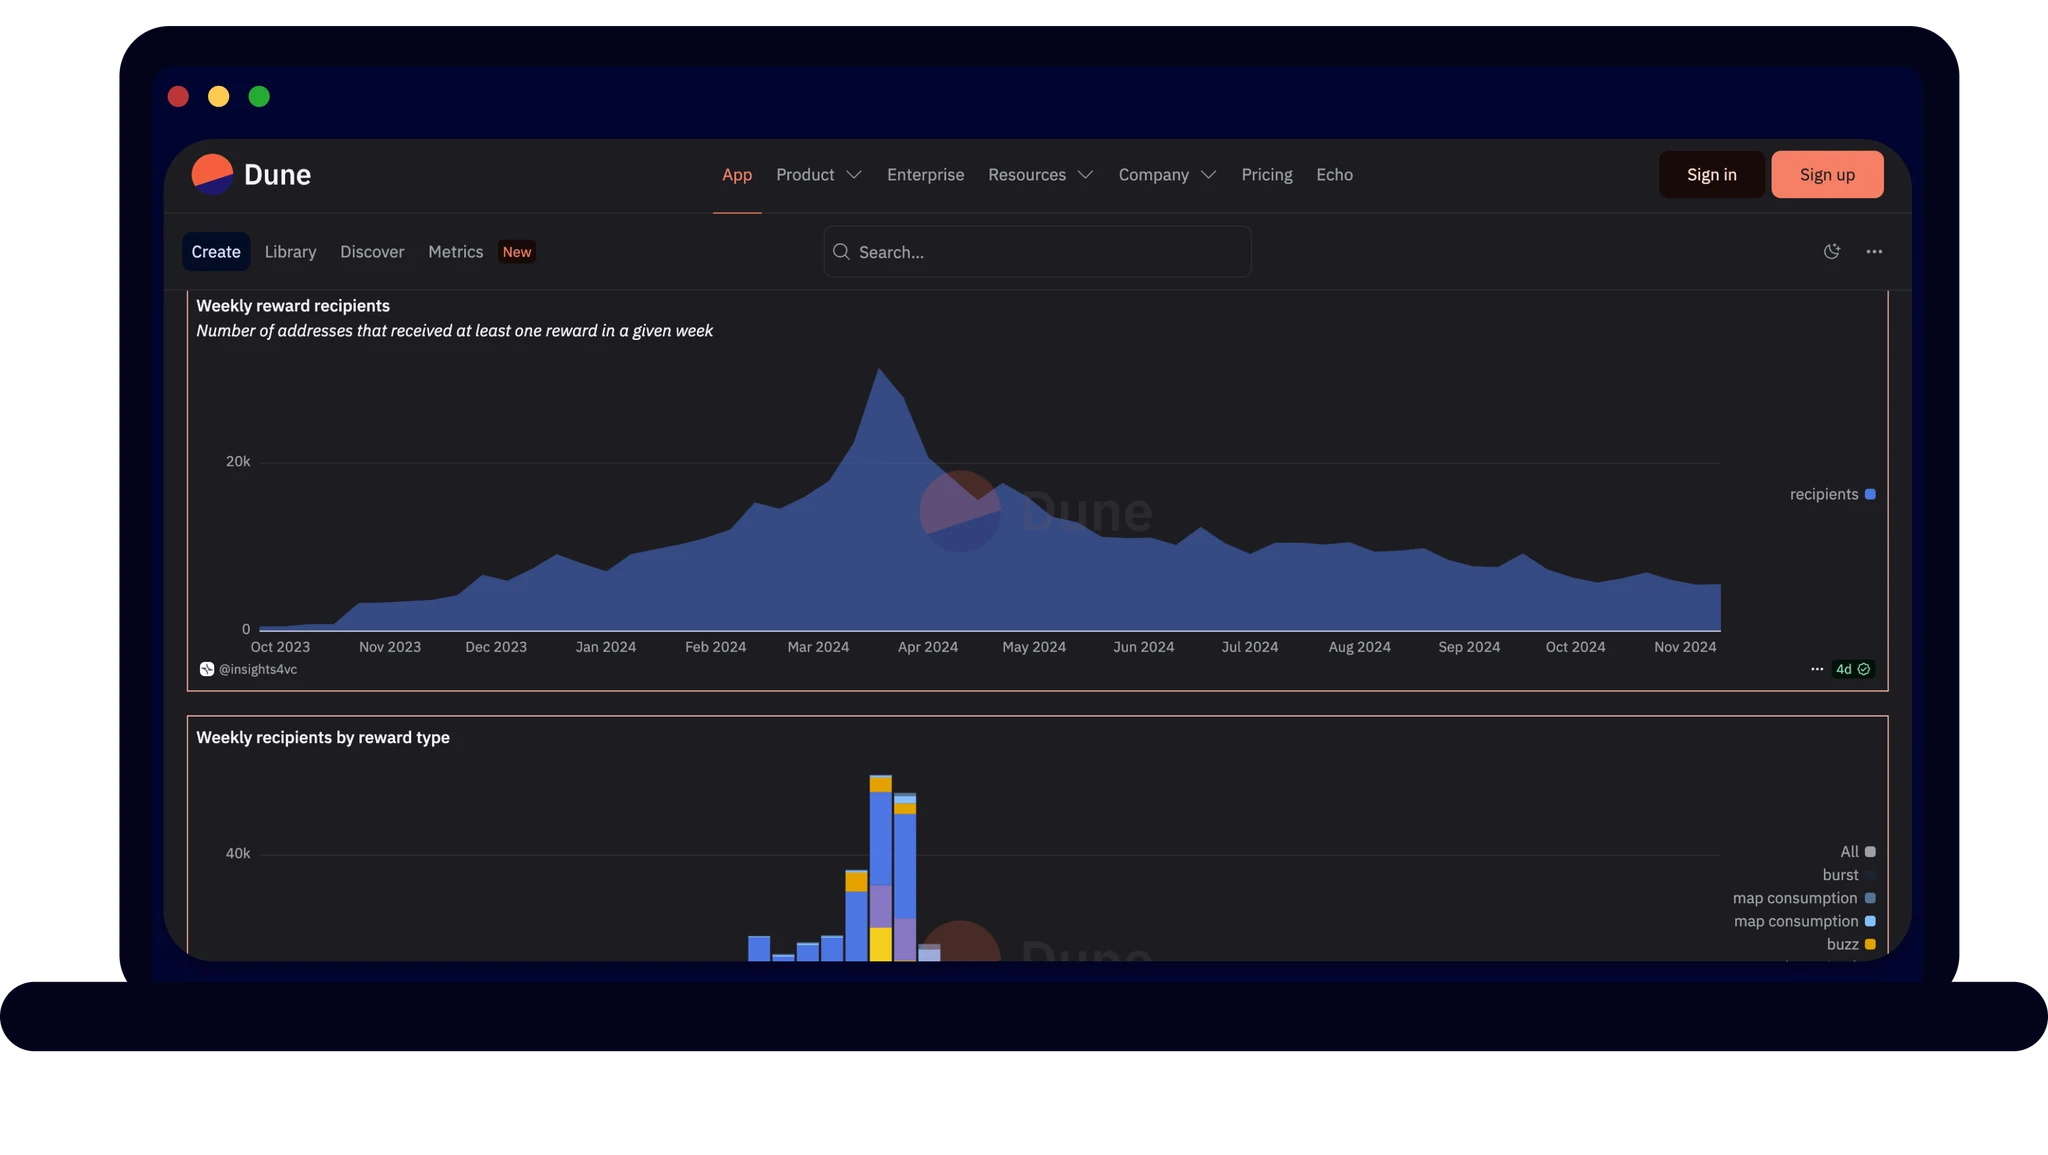Click the magnifier icon in the search bar
Image resolution: width=2048 pixels, height=1155 pixels.
click(841, 252)
